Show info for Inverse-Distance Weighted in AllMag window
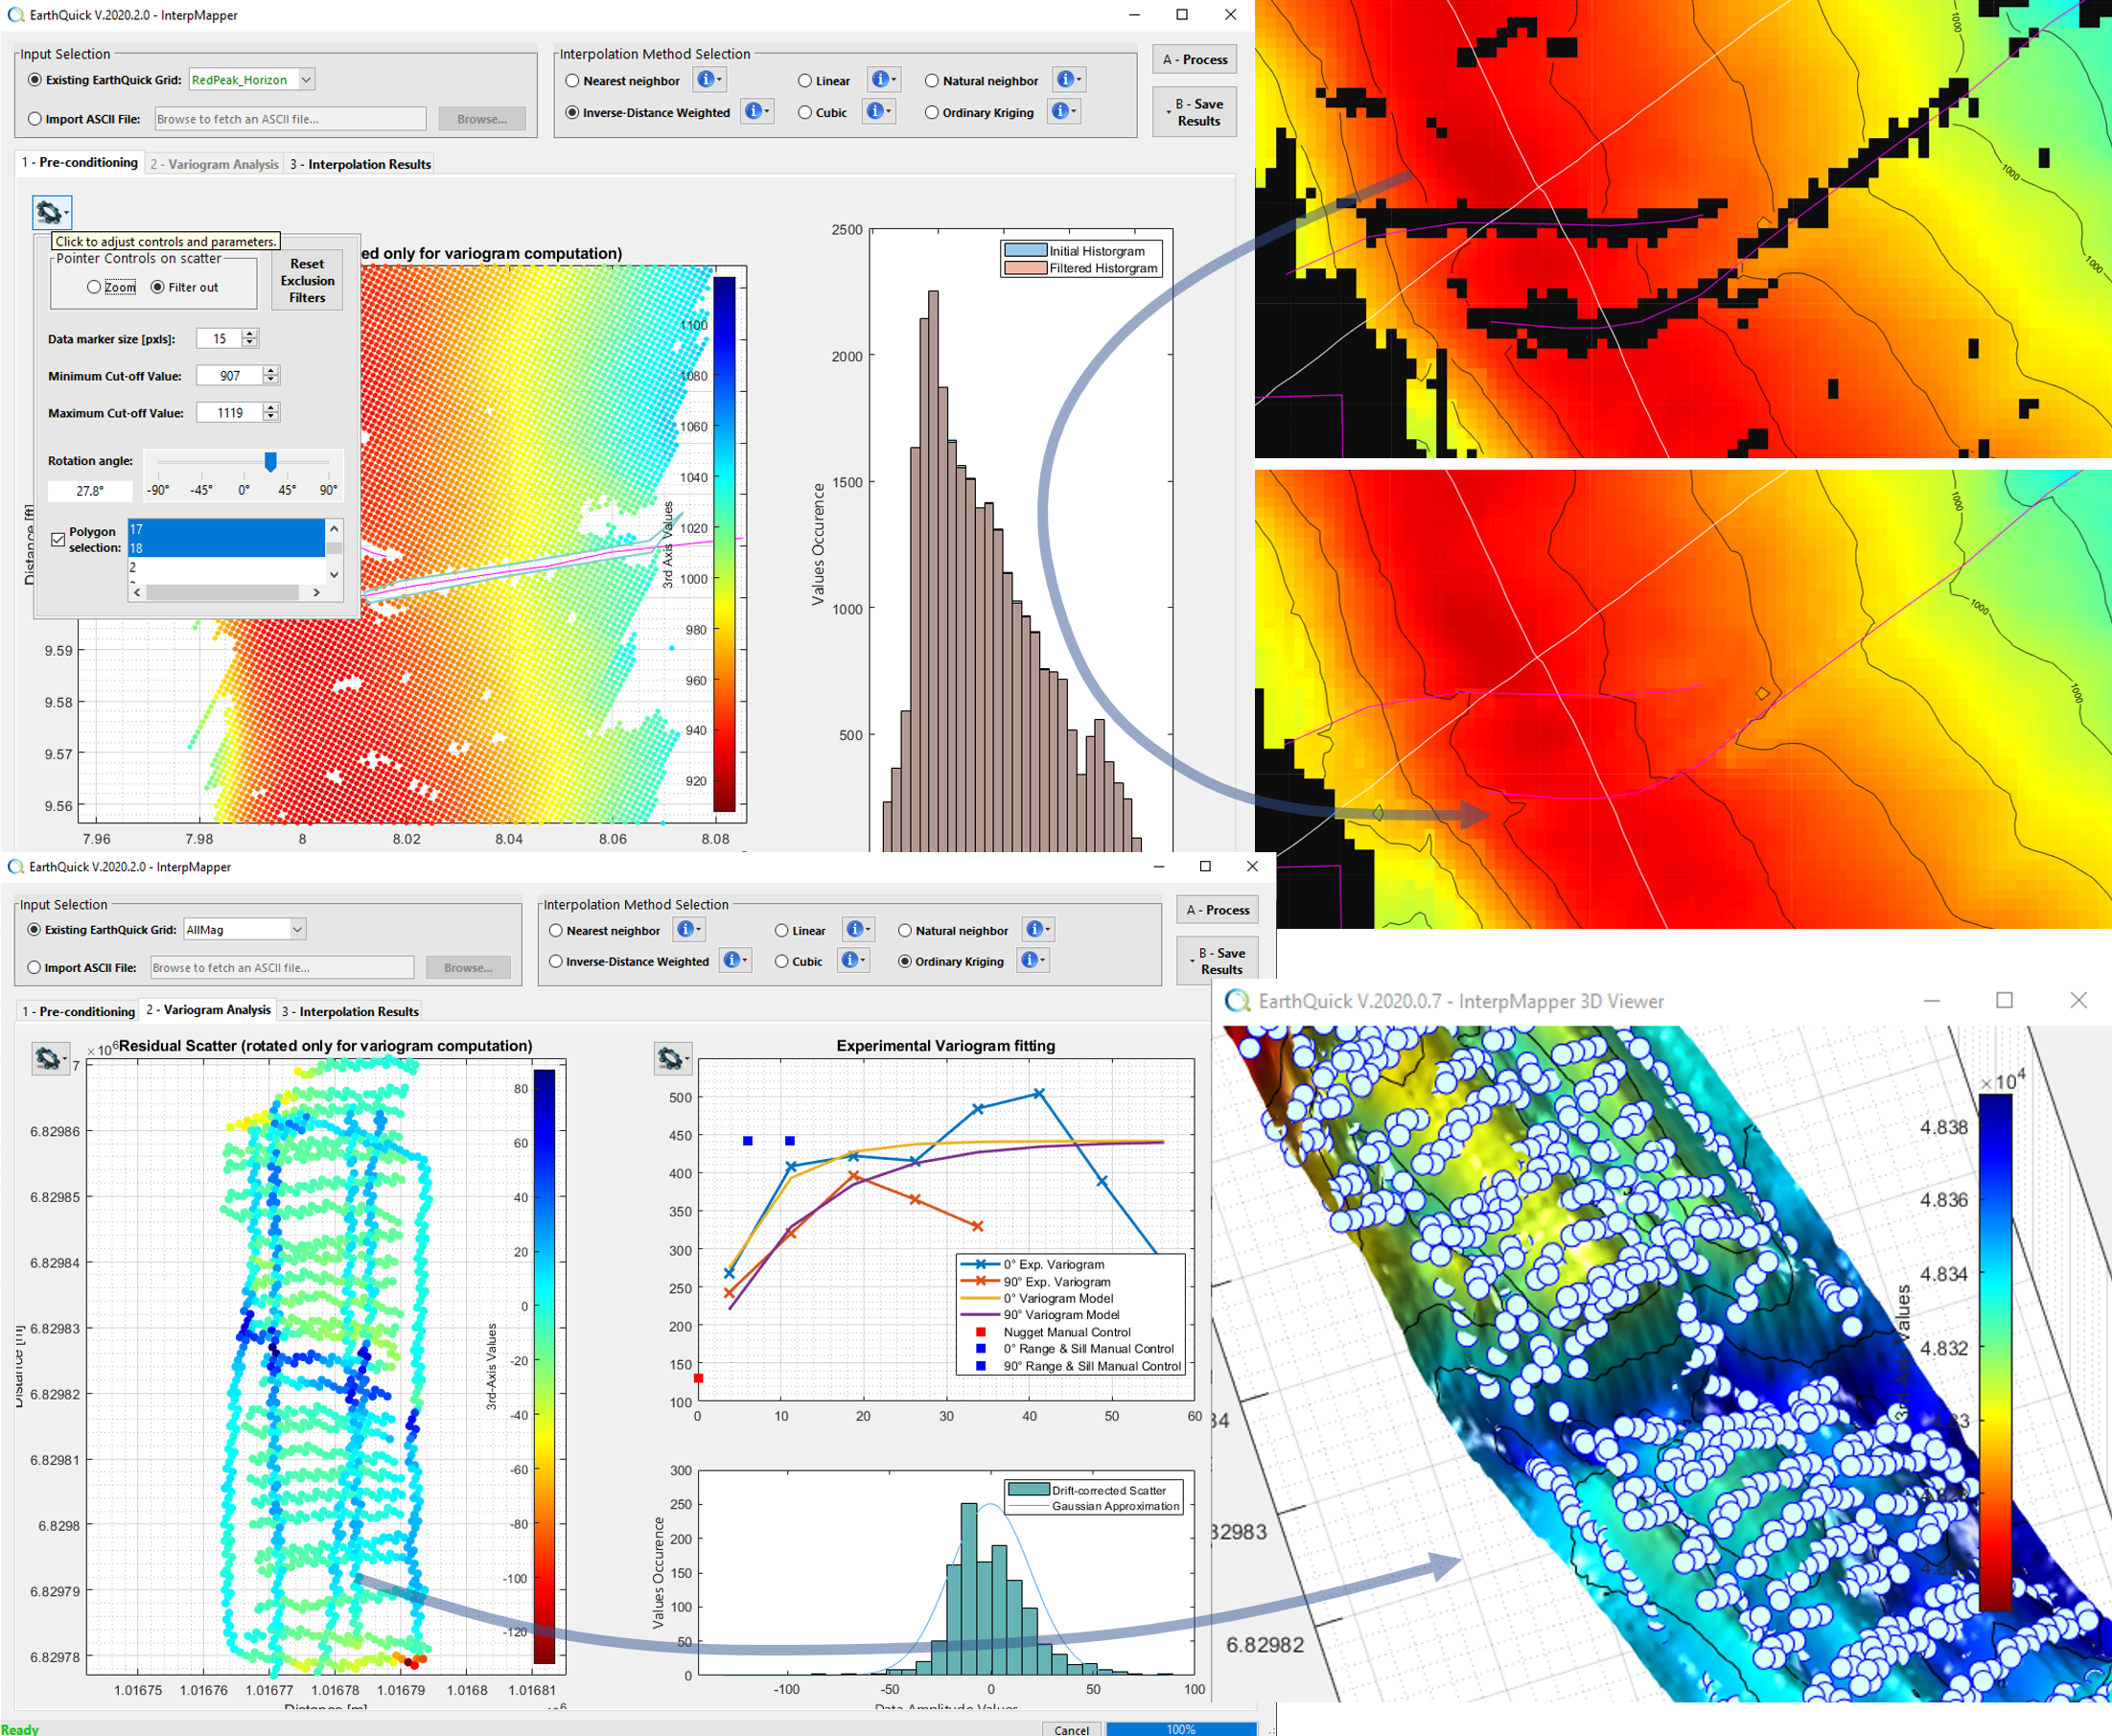 (x=735, y=961)
